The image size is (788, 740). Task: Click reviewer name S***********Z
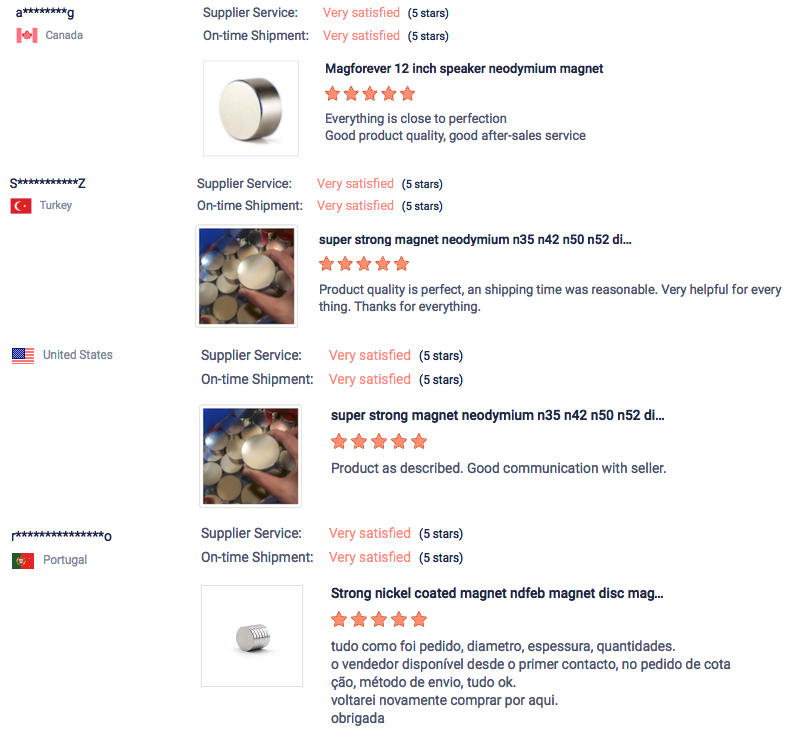click(x=48, y=183)
